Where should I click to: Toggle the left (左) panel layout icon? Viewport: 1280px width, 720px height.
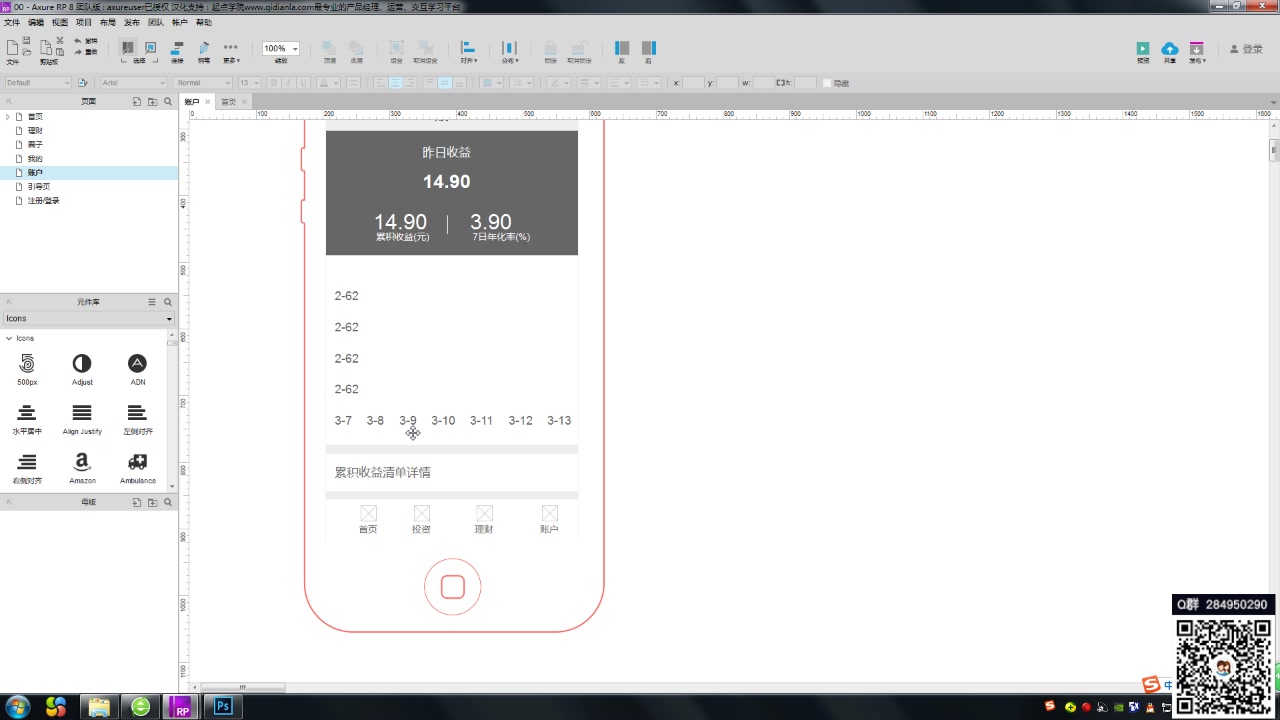tap(621, 48)
